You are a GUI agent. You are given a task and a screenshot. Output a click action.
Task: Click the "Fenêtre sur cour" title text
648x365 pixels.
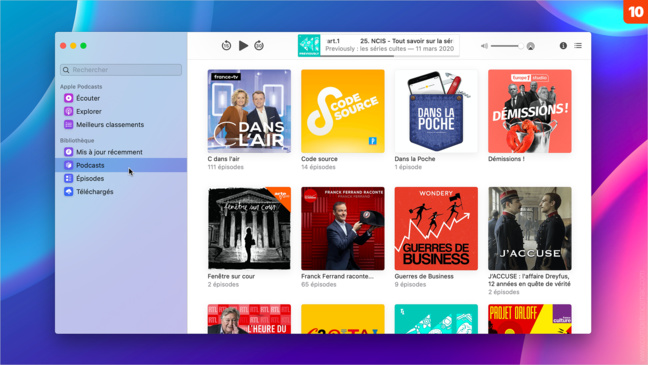[231, 276]
